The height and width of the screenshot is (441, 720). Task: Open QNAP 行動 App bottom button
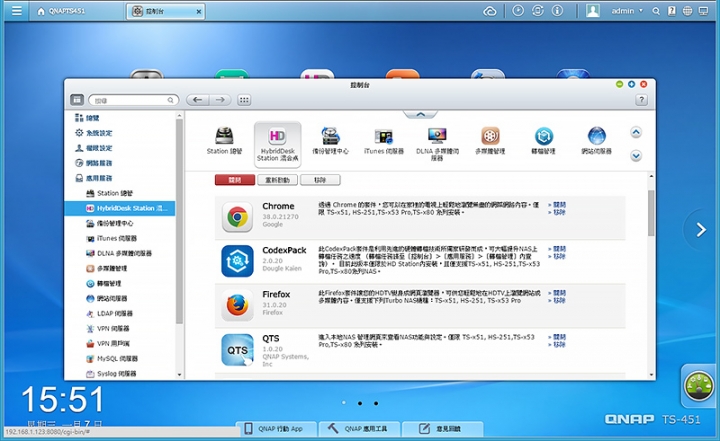[276, 429]
